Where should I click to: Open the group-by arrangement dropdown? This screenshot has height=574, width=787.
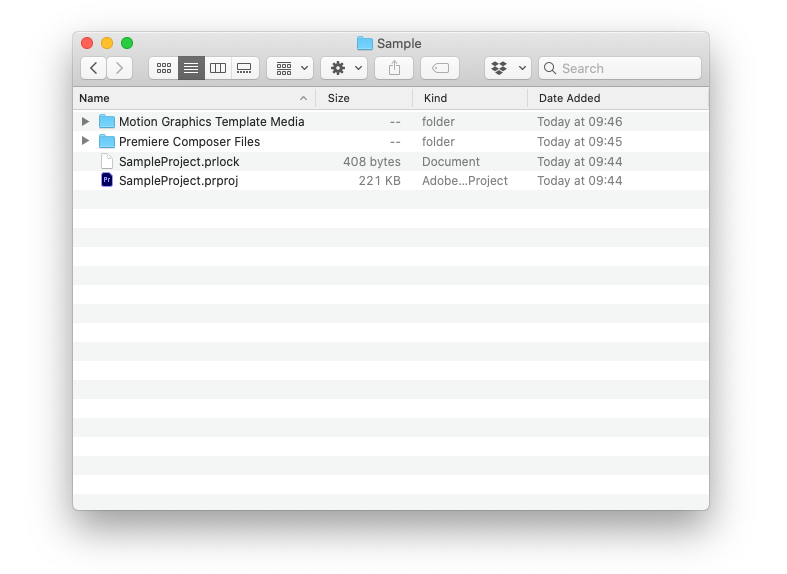click(290, 68)
